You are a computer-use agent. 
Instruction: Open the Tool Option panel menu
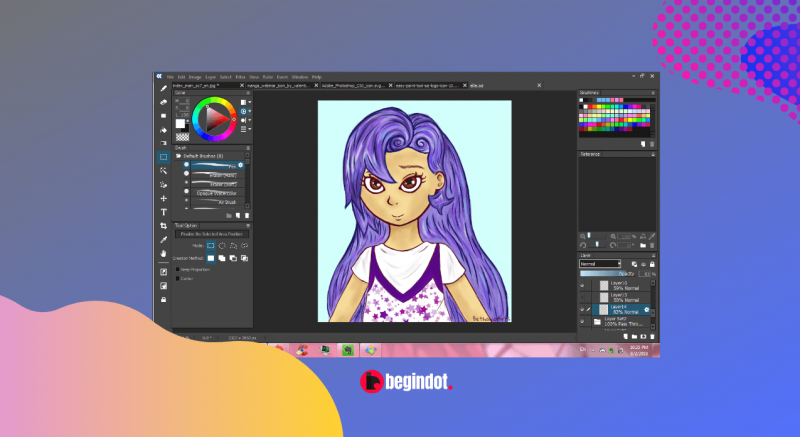(248, 225)
